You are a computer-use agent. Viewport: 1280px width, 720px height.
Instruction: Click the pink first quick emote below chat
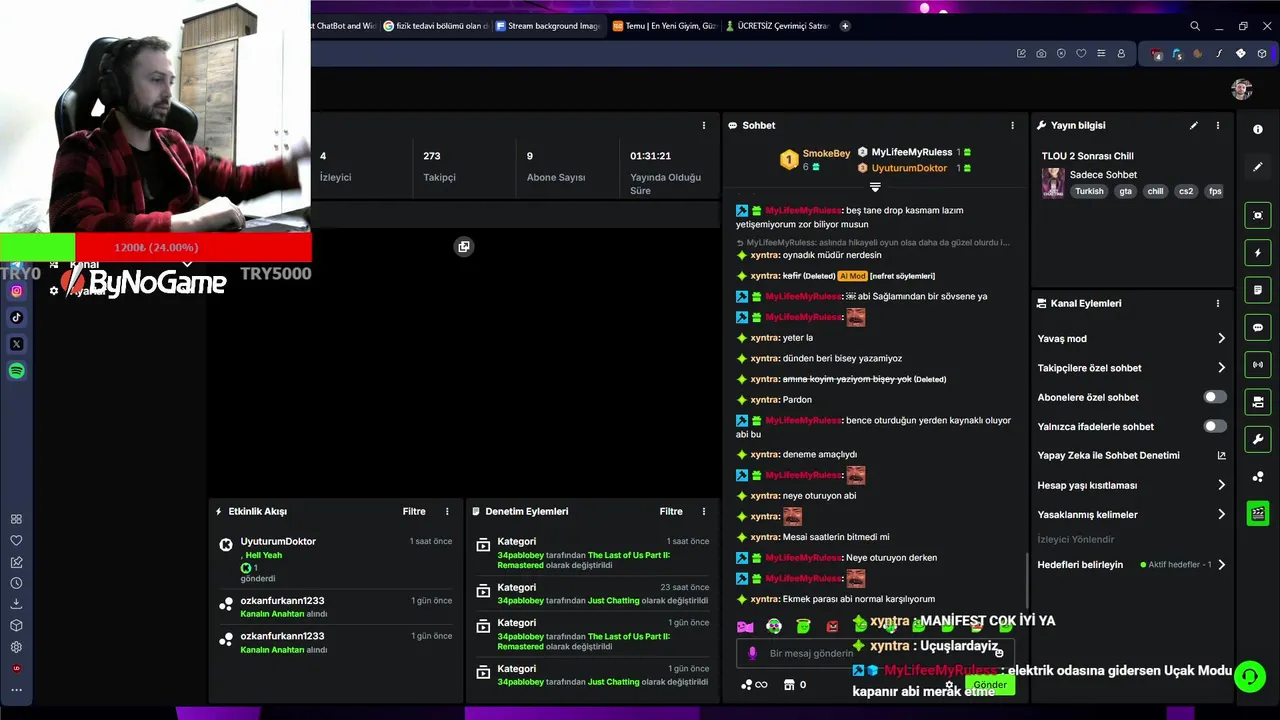tap(745, 627)
